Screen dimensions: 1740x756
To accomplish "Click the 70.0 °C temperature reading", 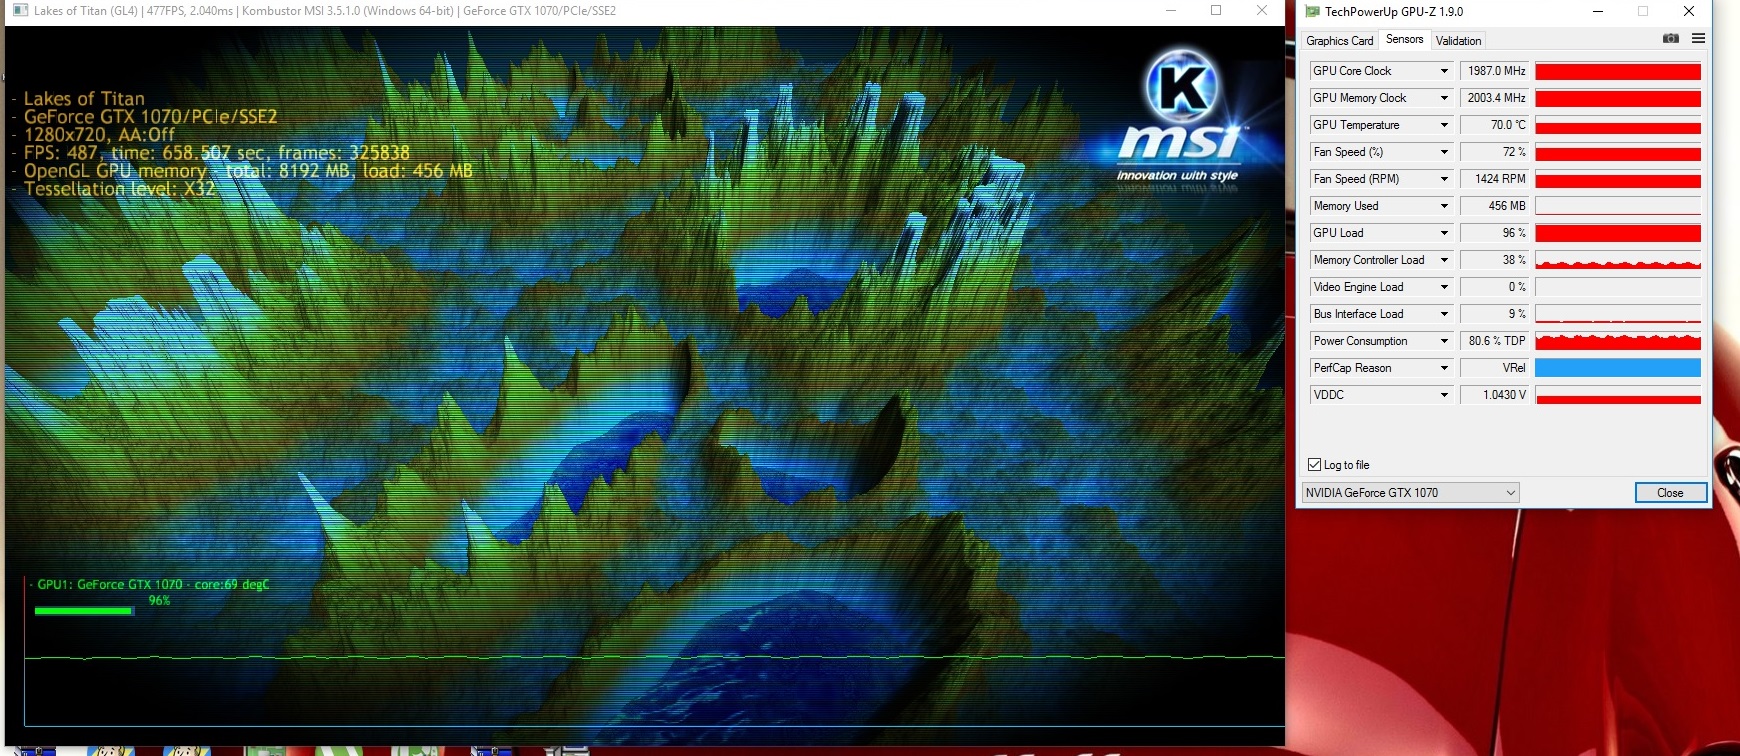I will click(1495, 125).
